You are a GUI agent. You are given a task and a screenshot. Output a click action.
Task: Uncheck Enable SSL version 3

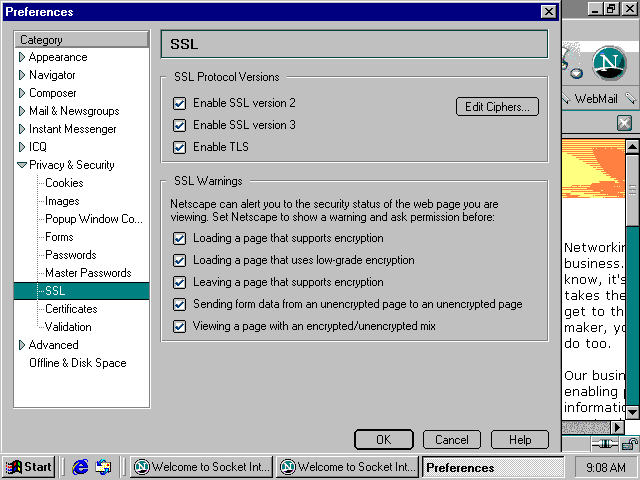pyautogui.click(x=180, y=125)
